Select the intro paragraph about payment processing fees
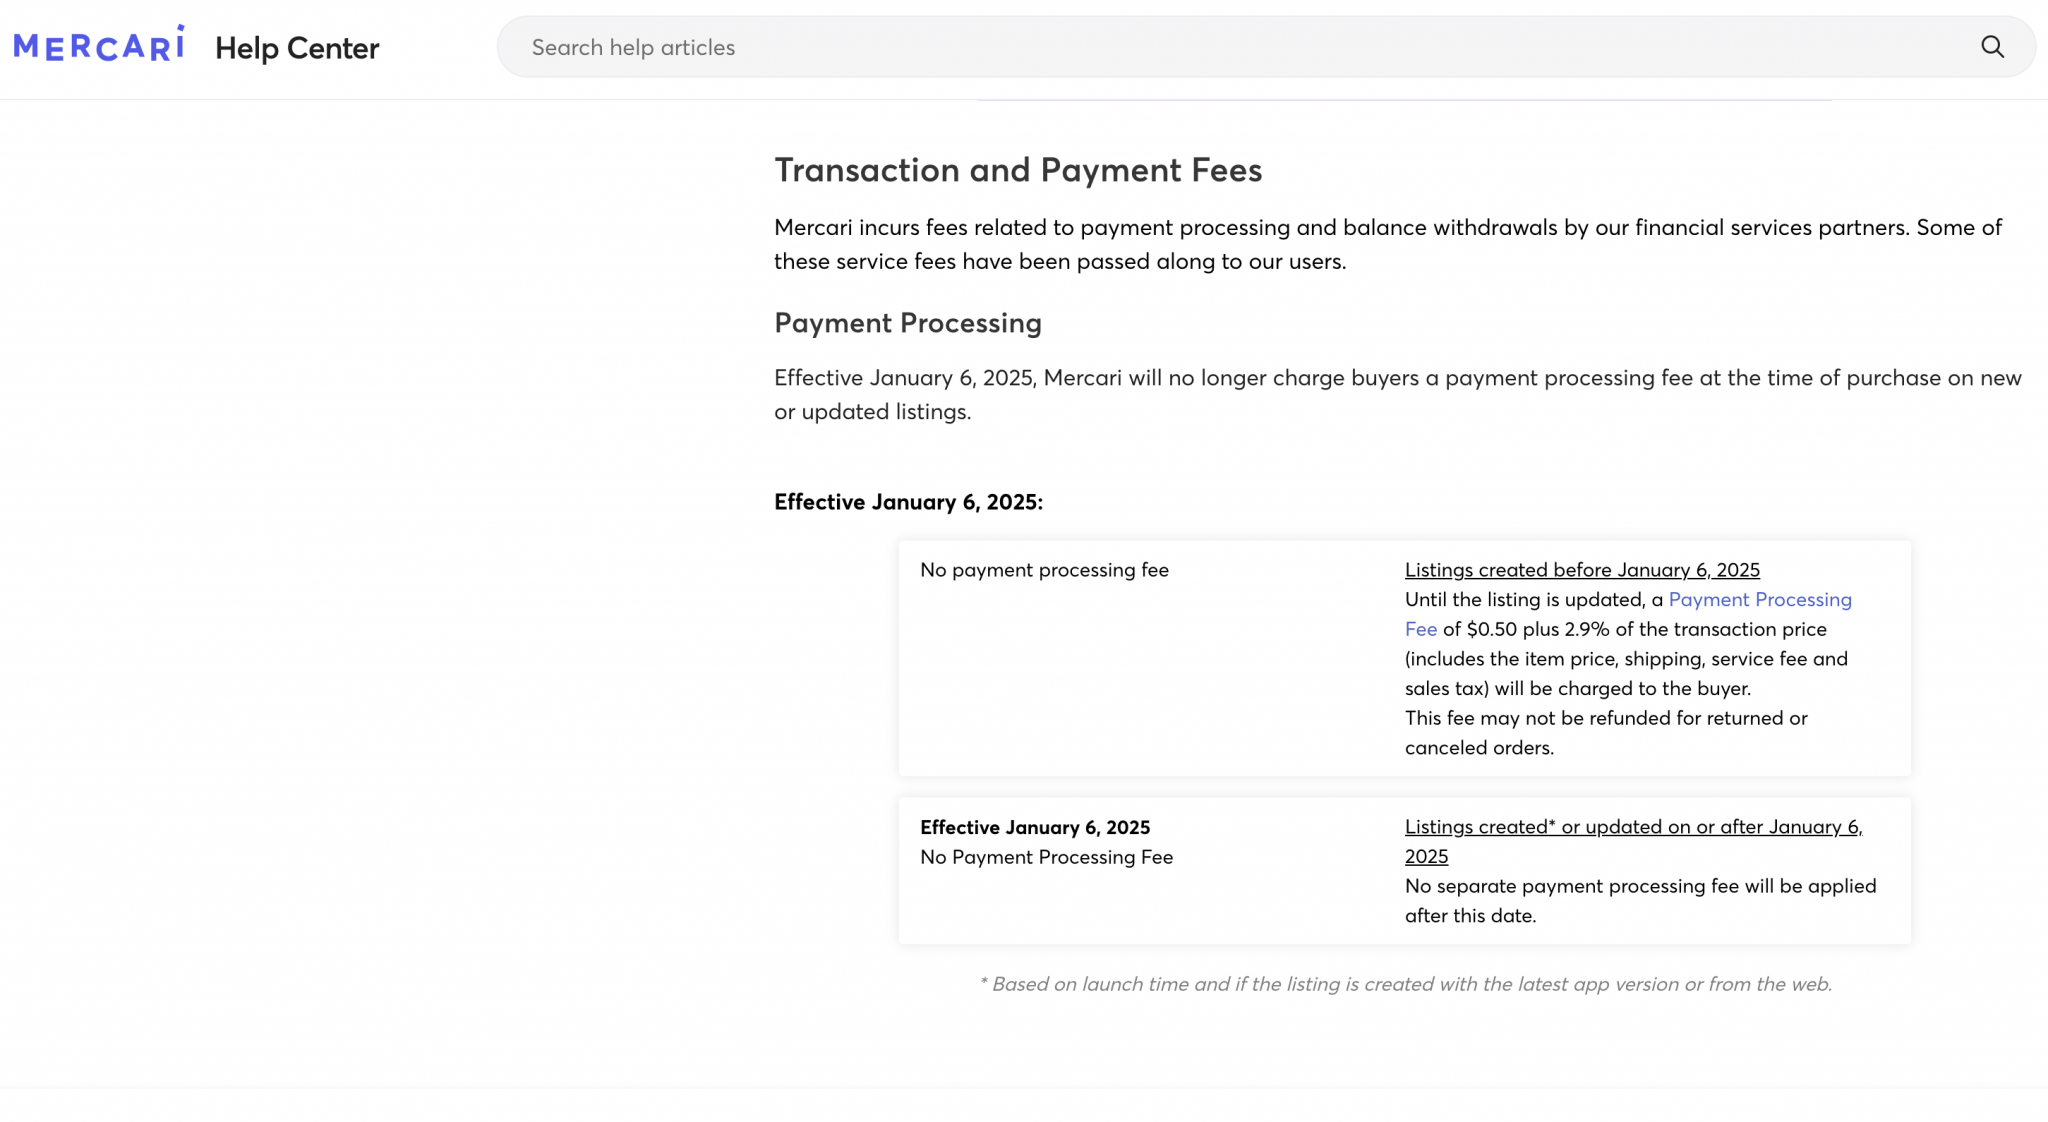 1388,244
